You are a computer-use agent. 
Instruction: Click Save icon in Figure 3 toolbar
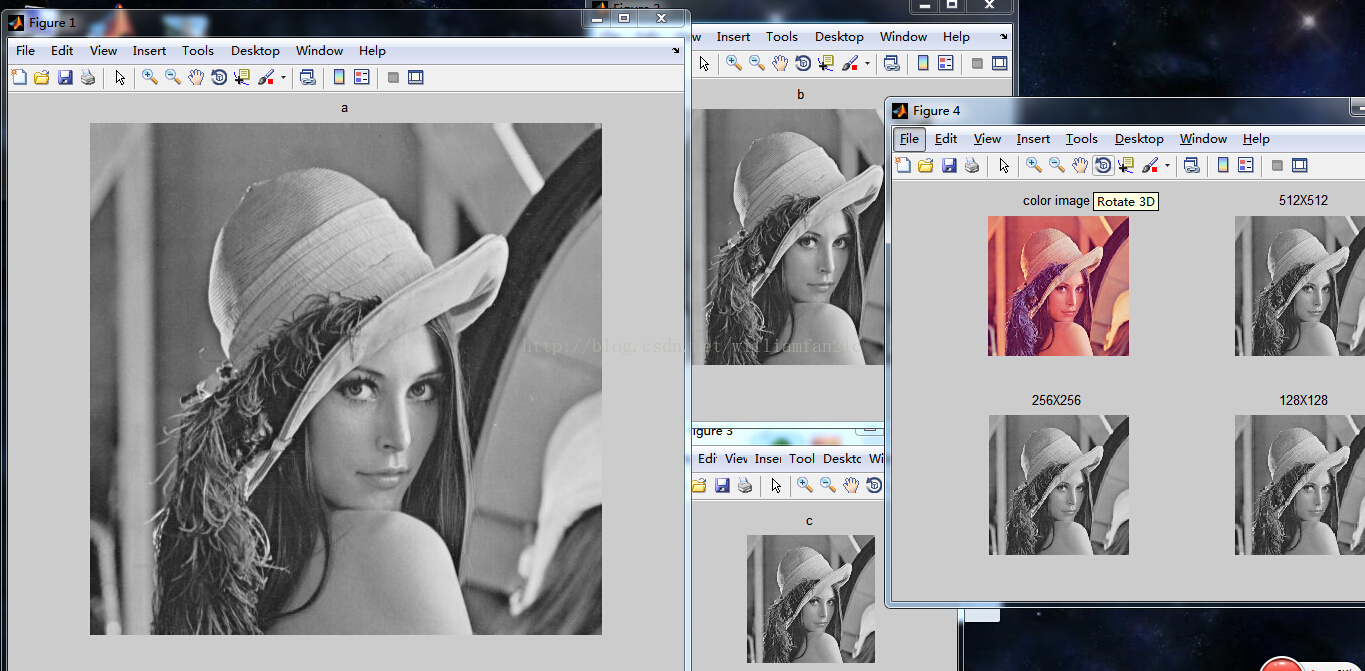(x=722, y=485)
